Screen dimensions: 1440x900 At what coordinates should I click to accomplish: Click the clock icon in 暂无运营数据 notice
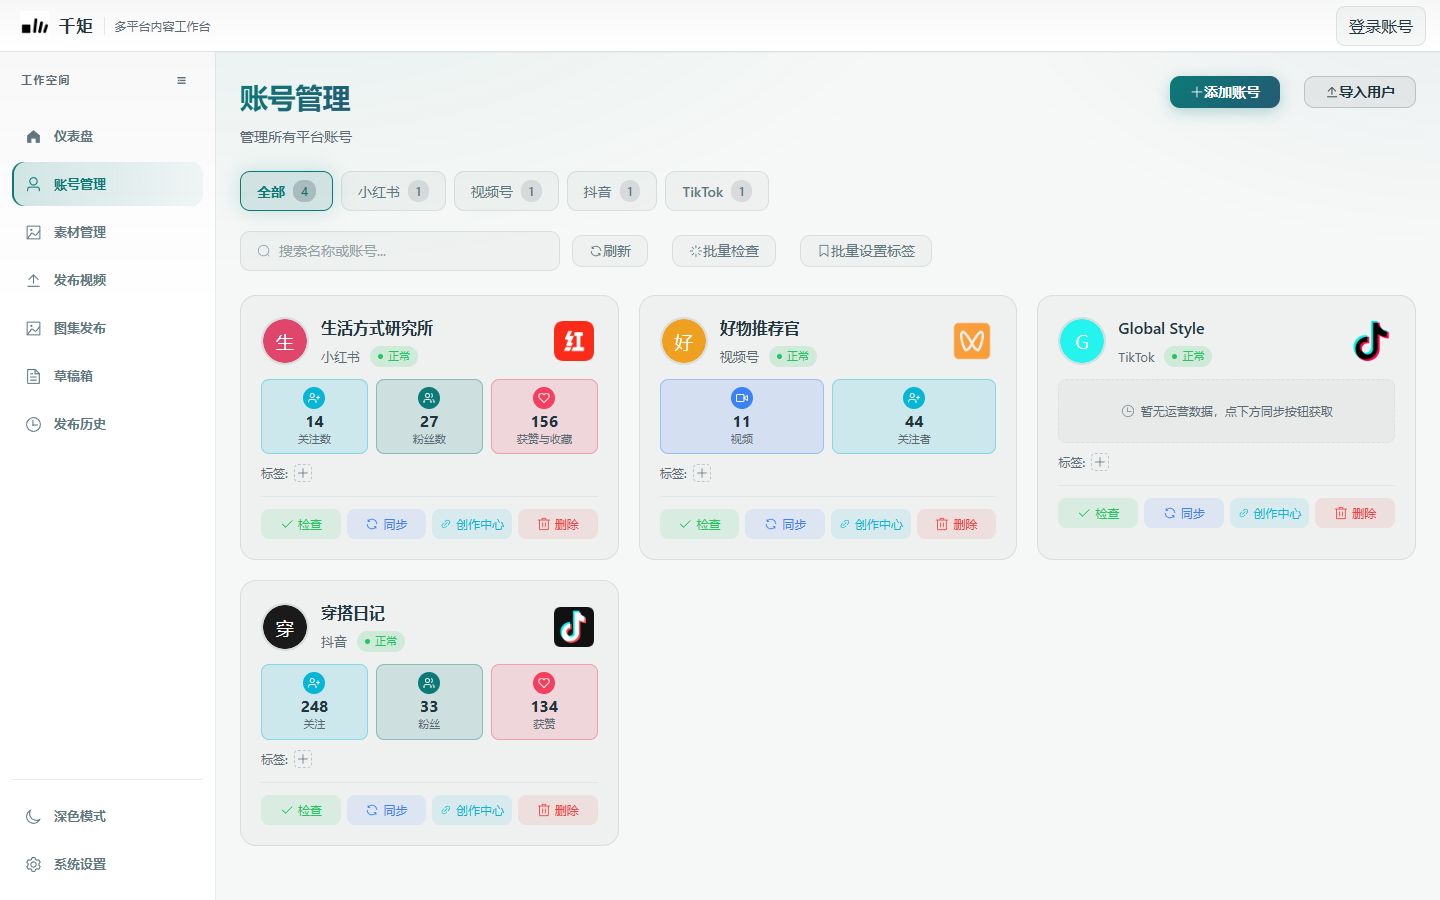(x=1128, y=411)
